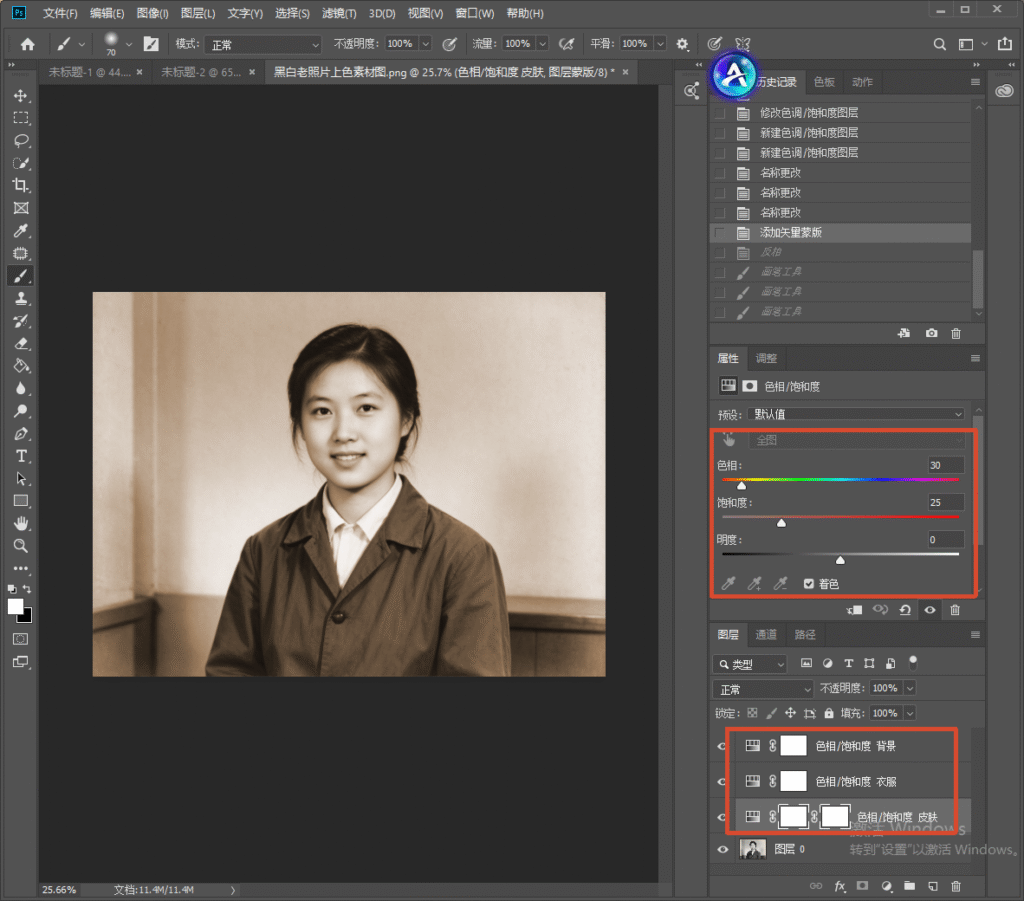
Task: Select the Lasso tool
Action: click(21, 140)
